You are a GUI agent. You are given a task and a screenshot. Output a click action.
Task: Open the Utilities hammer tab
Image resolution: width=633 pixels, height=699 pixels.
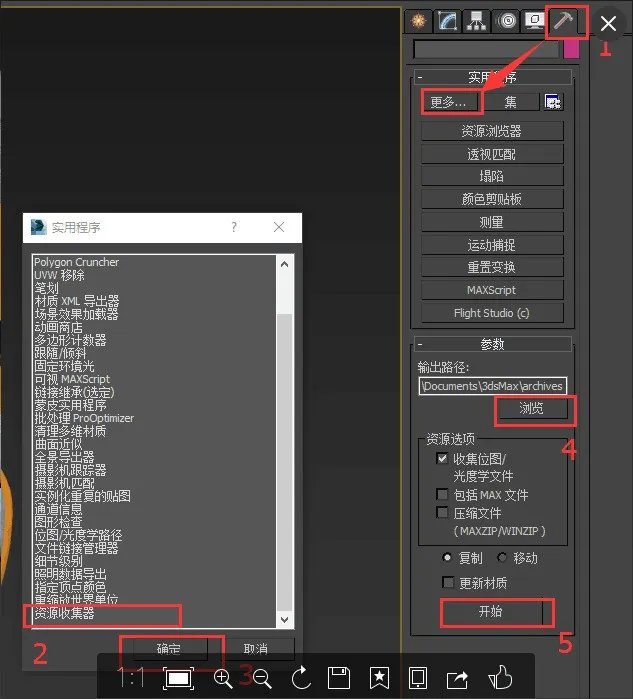click(563, 21)
